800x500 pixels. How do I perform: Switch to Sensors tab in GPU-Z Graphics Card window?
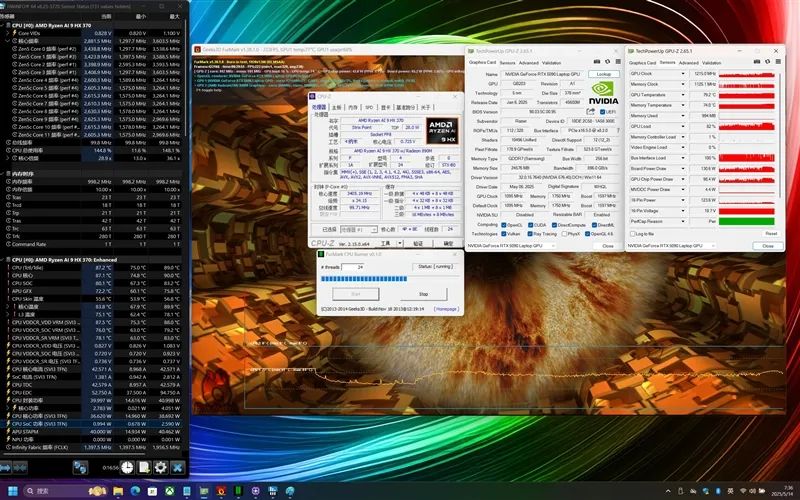(507, 63)
